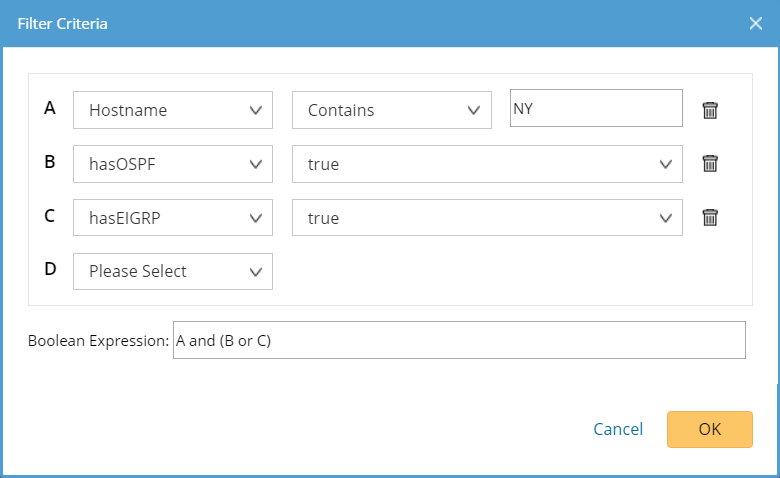The height and width of the screenshot is (478, 780).
Task: Remove the hasOSPF row using trash icon
Action: (x=710, y=164)
